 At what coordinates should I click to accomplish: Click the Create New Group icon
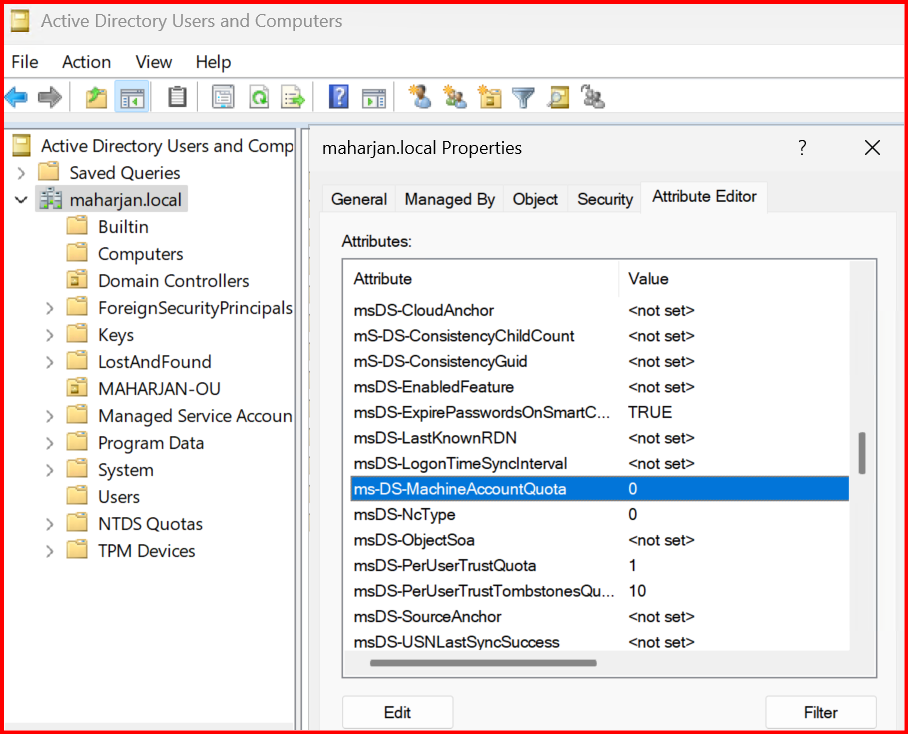[x=455, y=97]
